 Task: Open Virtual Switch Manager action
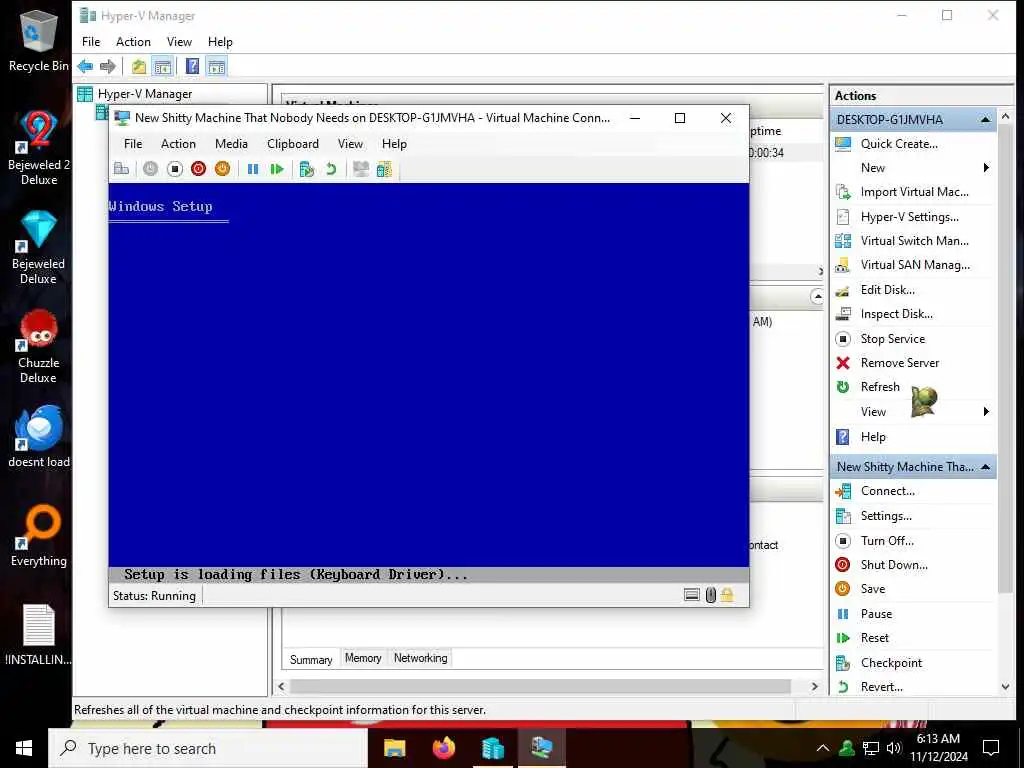coord(914,241)
